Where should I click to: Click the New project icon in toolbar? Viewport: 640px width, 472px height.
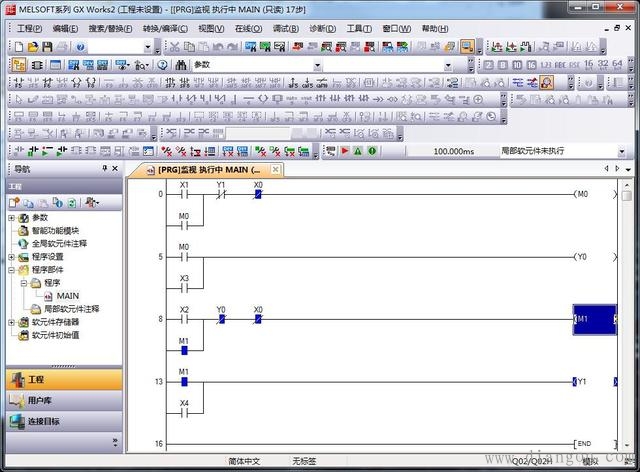click(x=19, y=47)
